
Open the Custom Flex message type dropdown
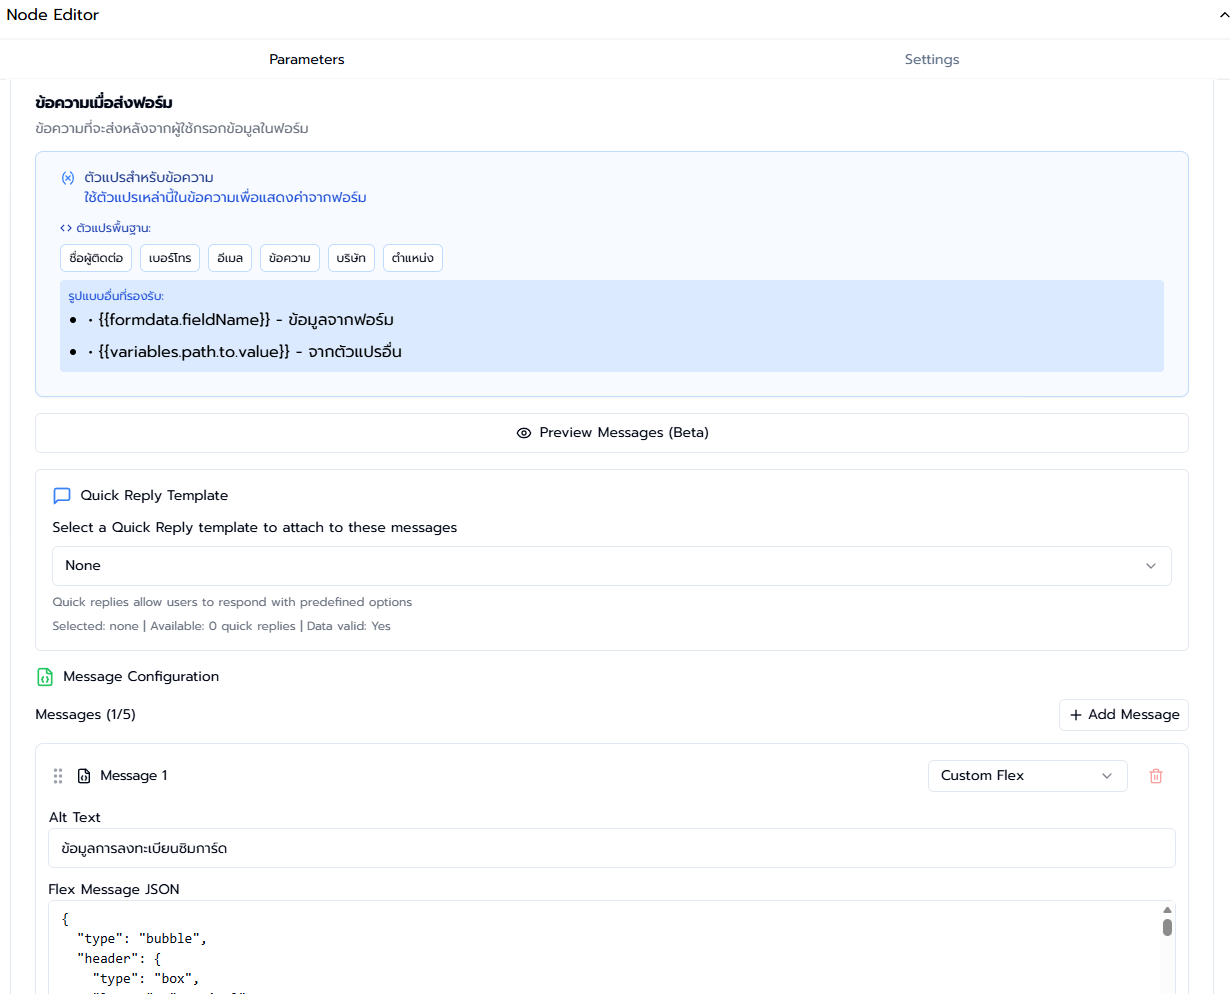1027,775
